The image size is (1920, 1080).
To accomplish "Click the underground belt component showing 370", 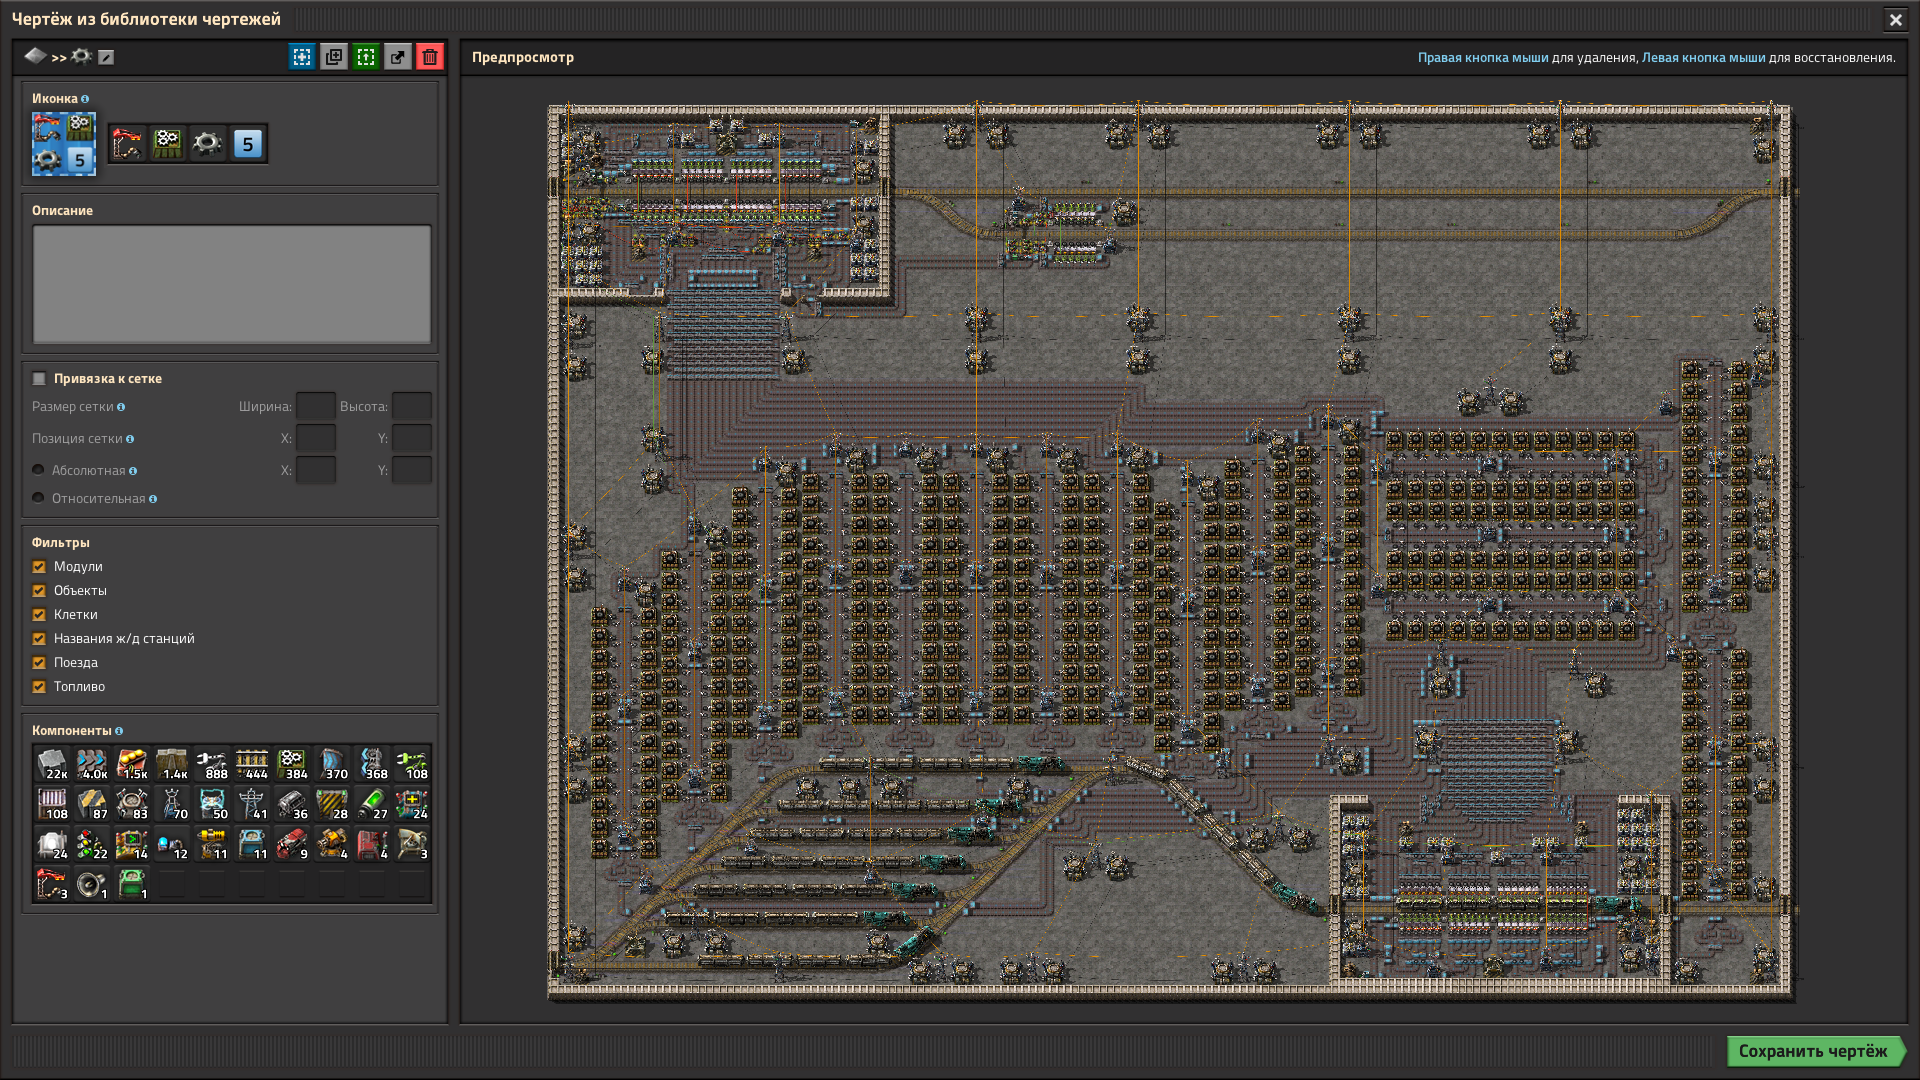I will coord(332,764).
